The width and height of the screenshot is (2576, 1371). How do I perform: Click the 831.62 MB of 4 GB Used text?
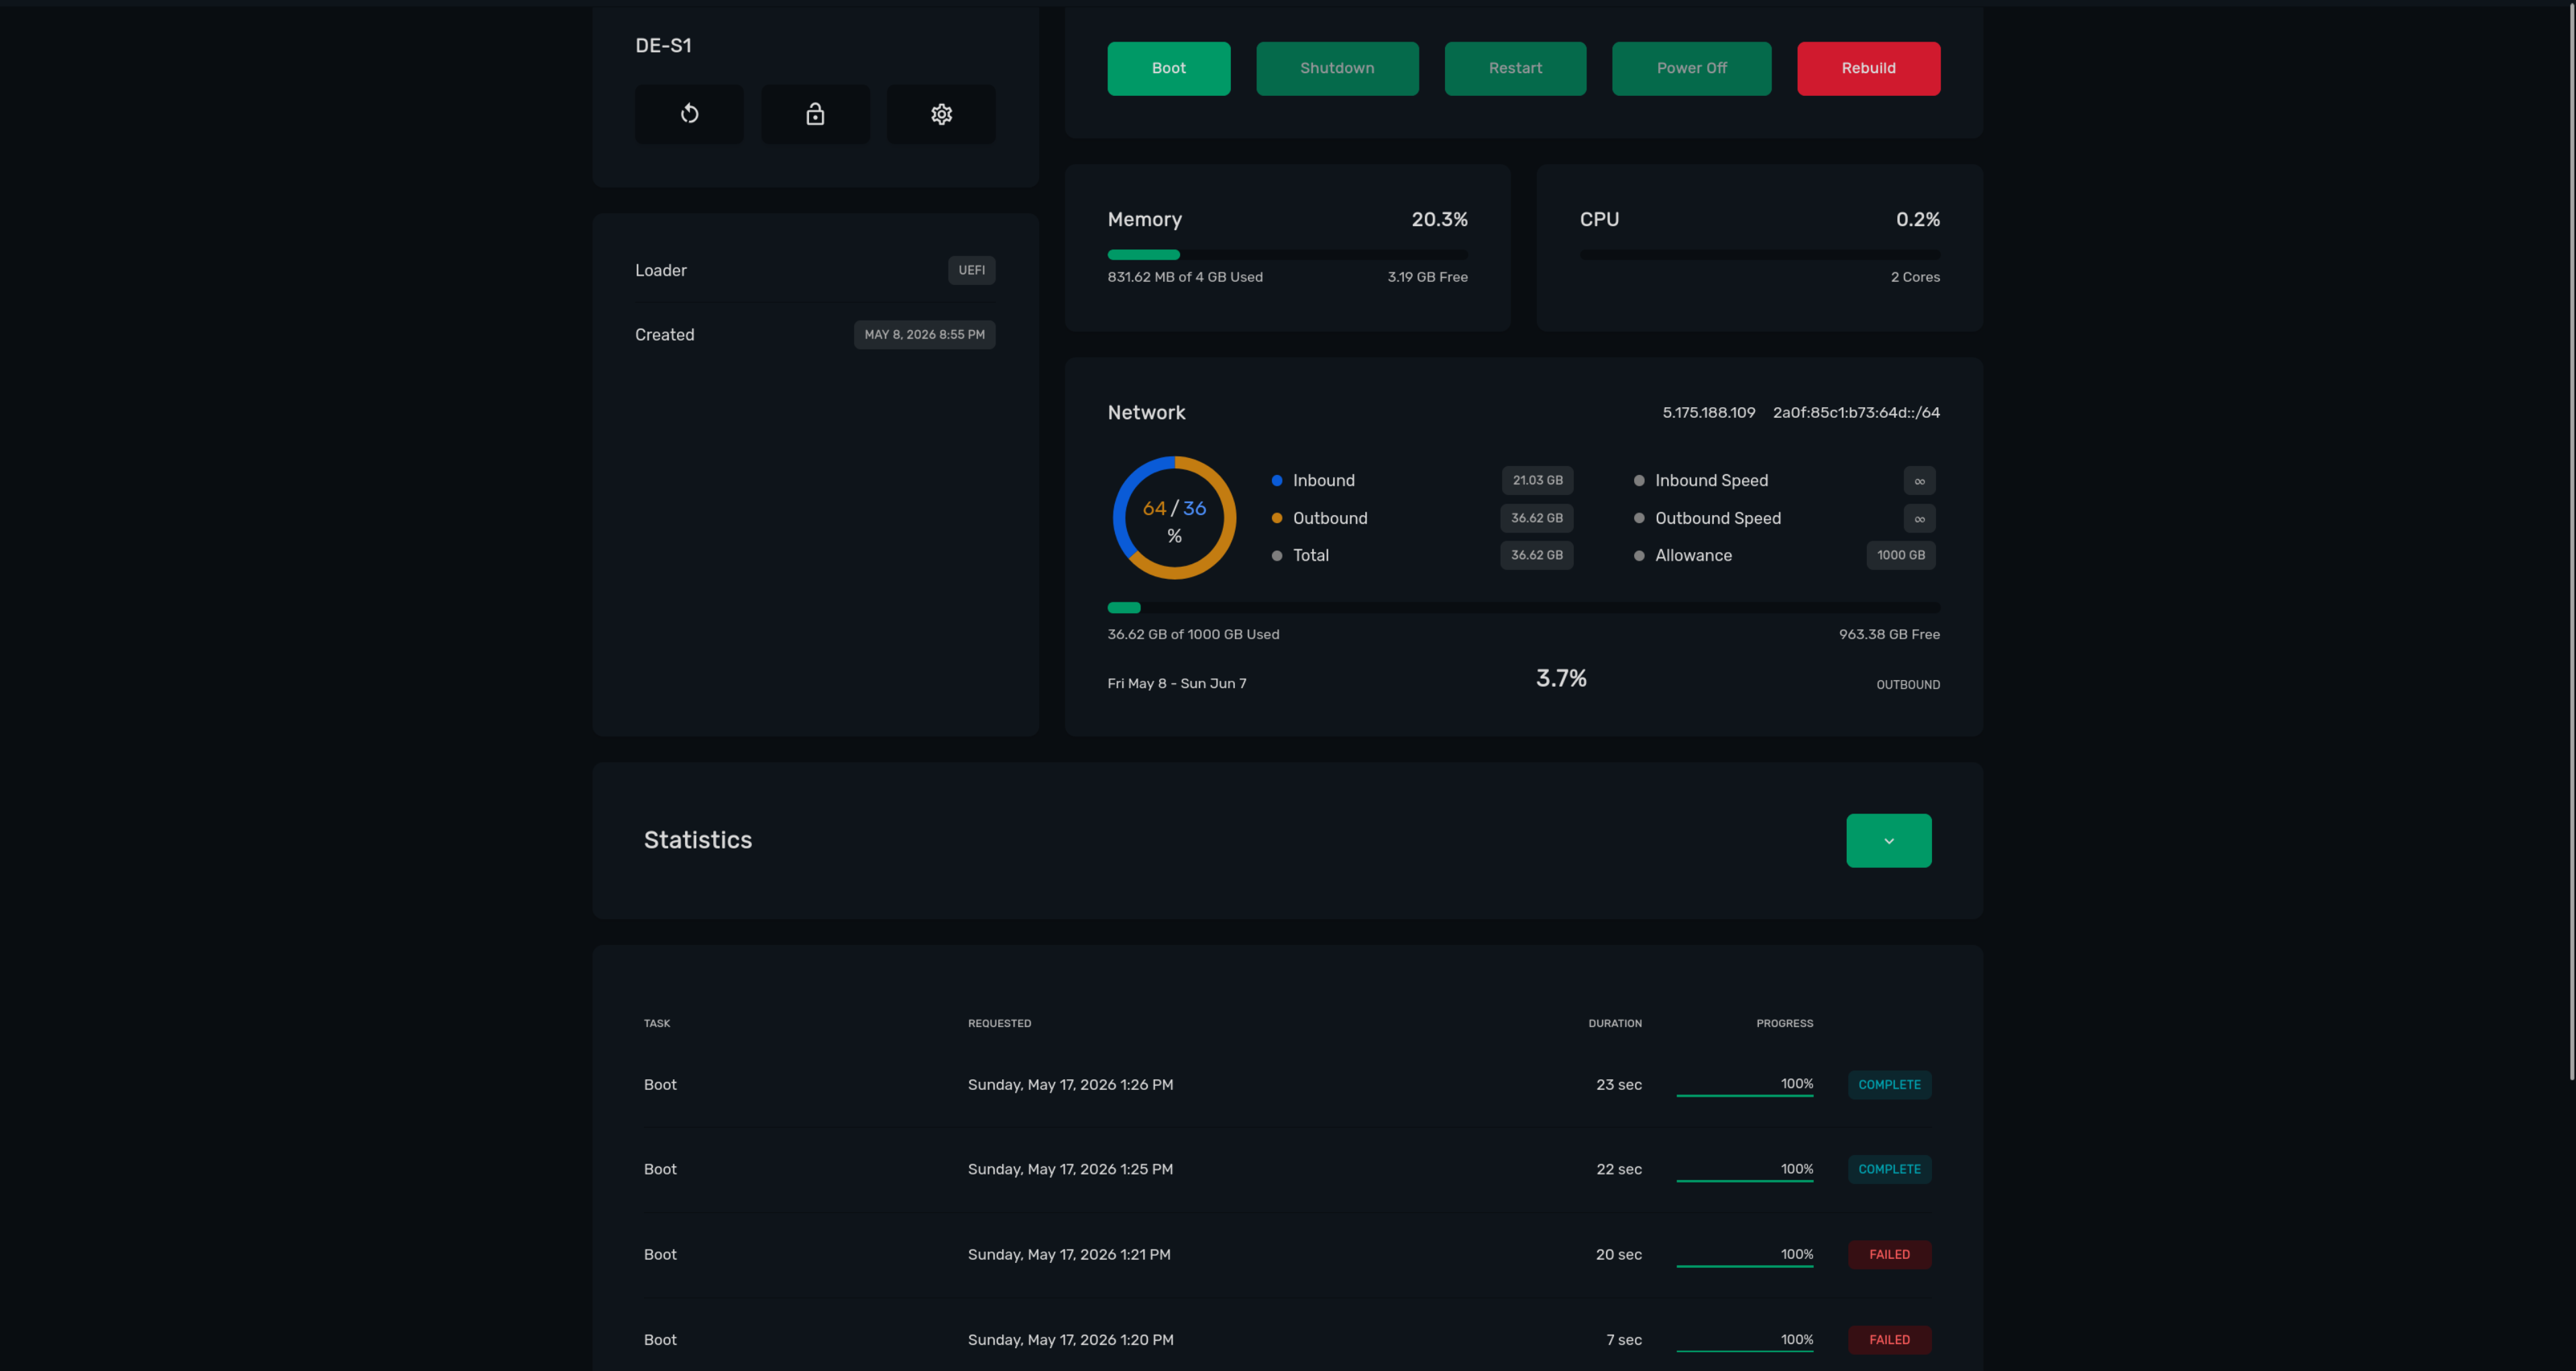tap(1185, 277)
